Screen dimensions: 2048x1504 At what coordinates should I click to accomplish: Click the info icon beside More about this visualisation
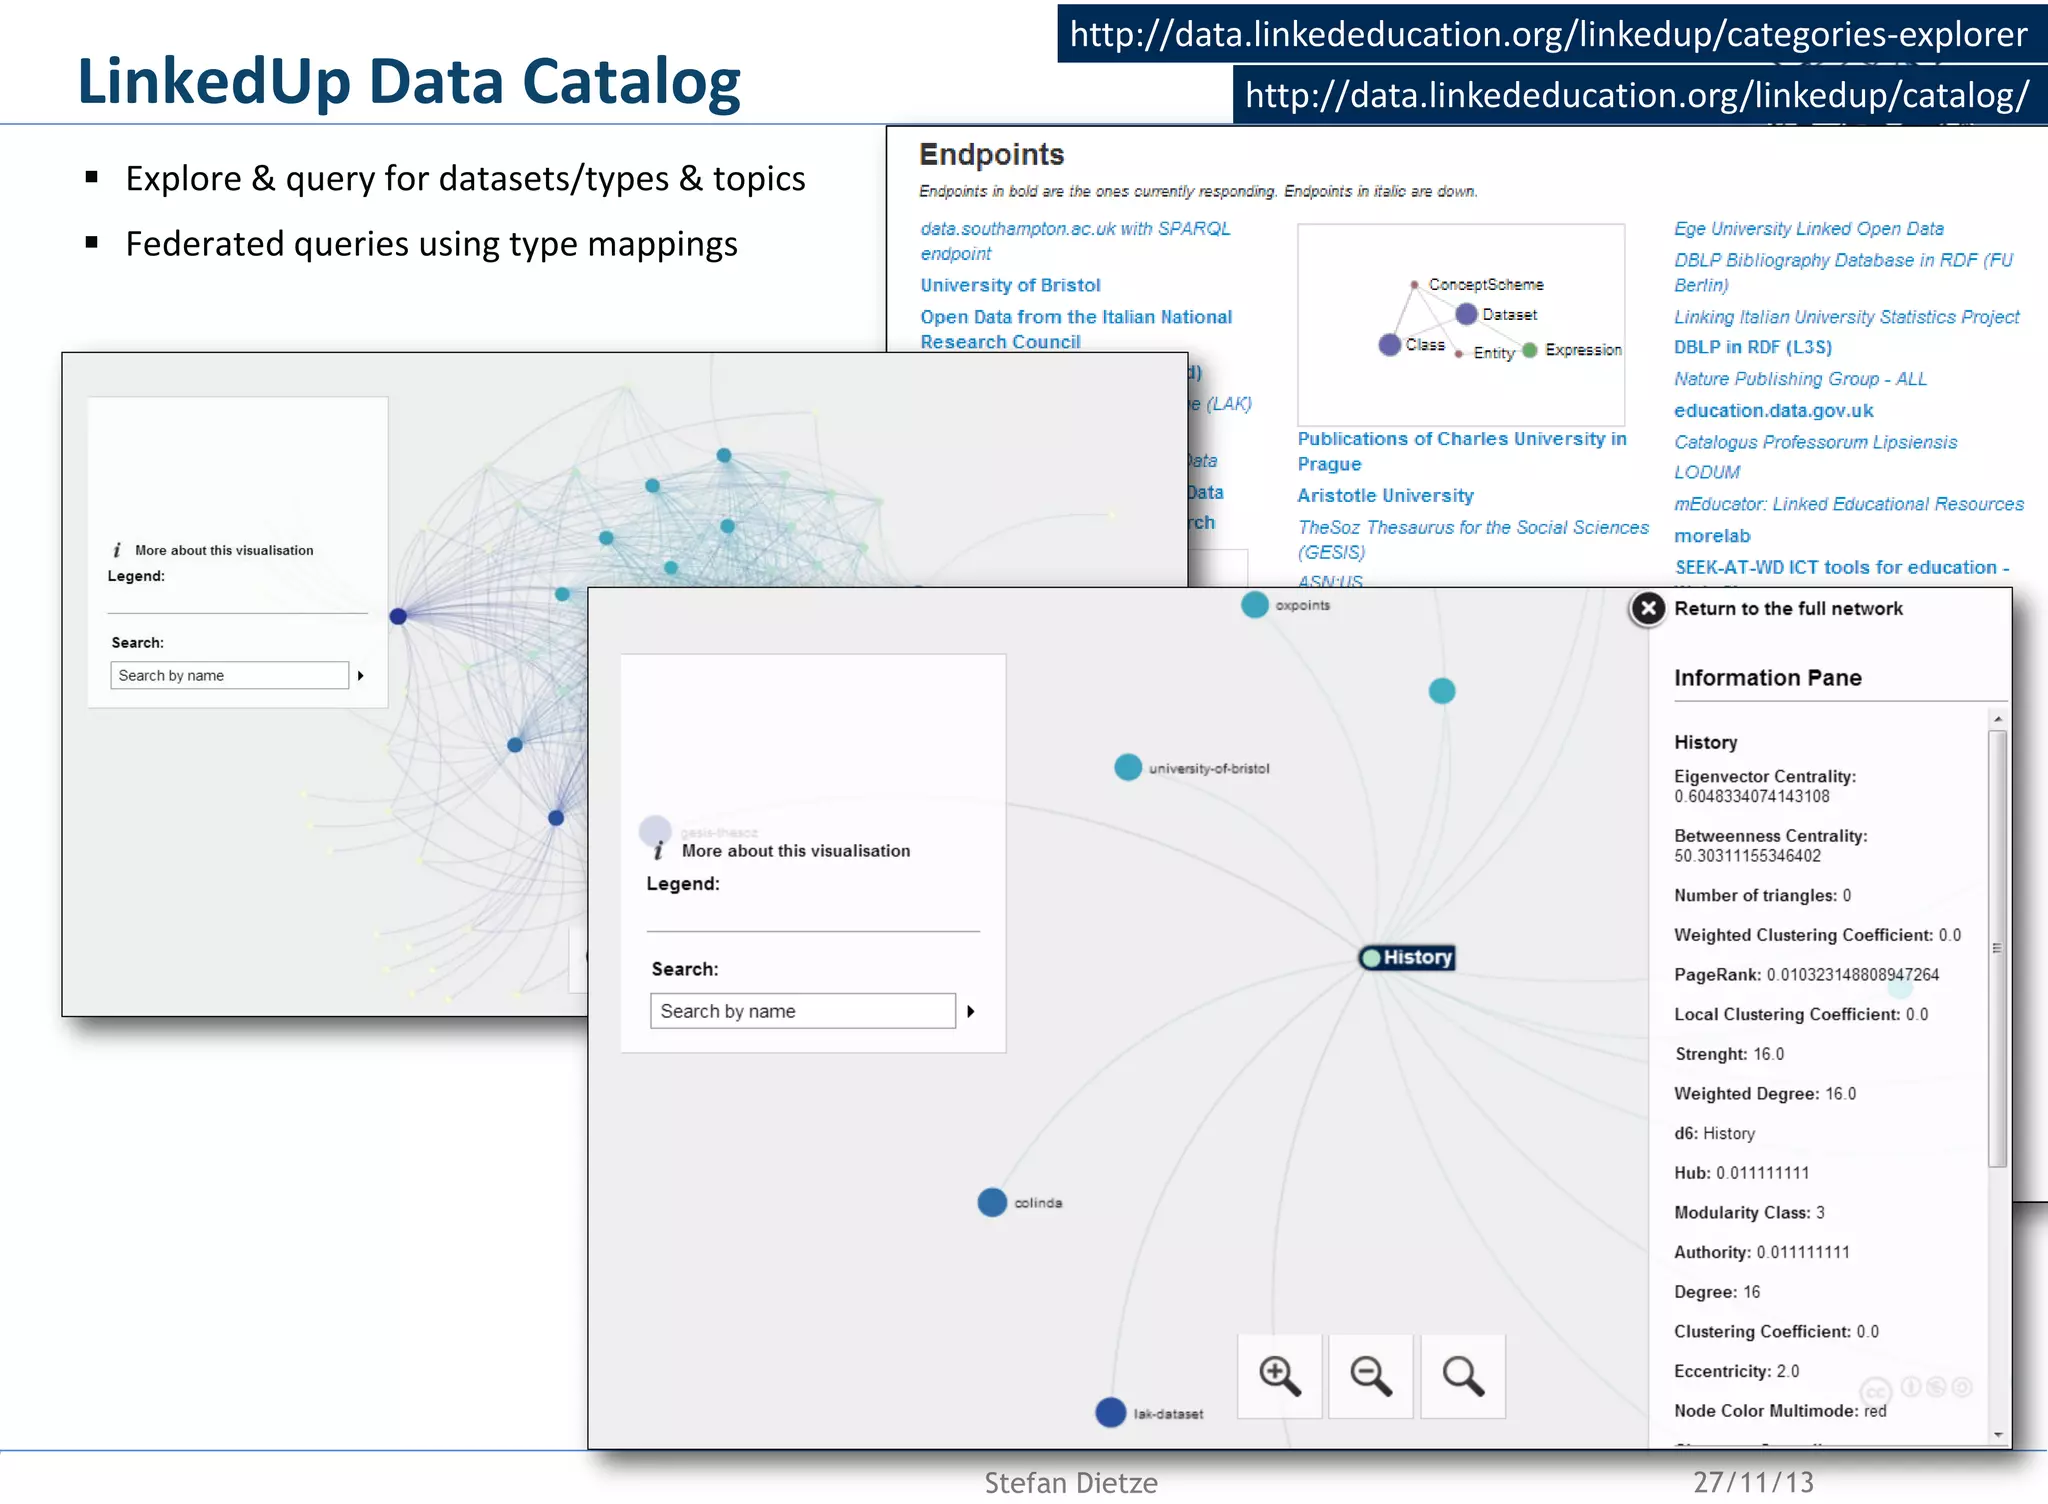pos(658,851)
